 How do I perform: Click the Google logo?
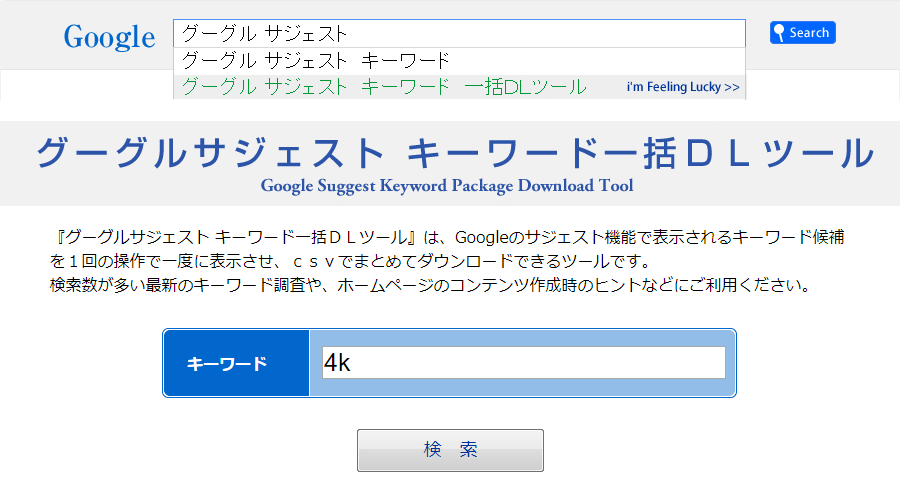110,37
